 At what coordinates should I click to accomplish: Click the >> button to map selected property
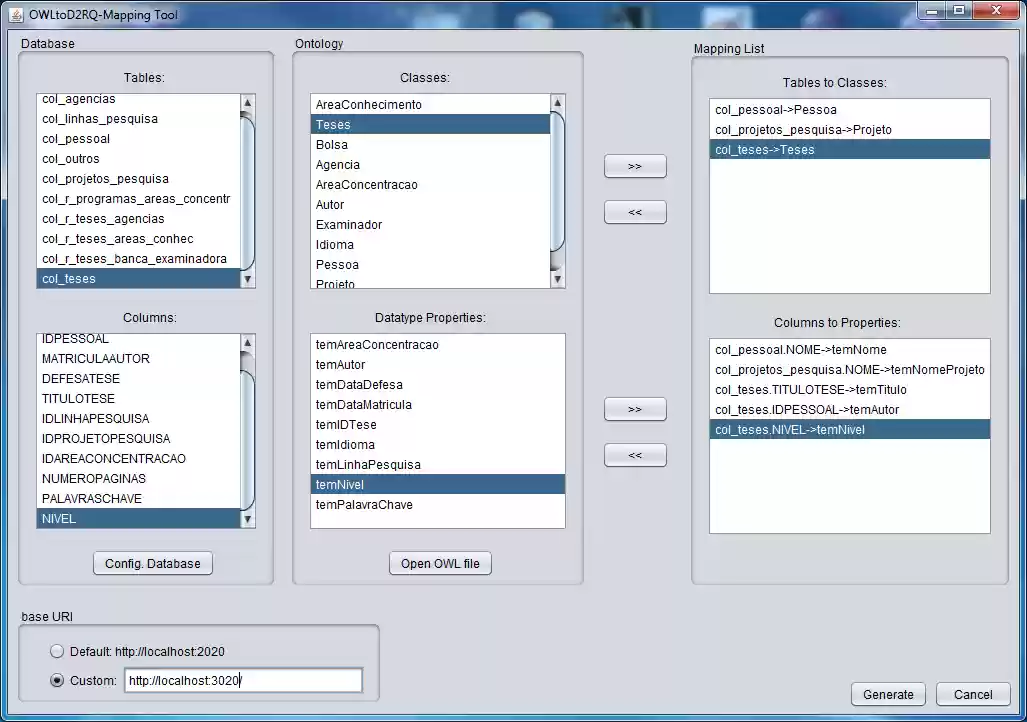point(634,409)
